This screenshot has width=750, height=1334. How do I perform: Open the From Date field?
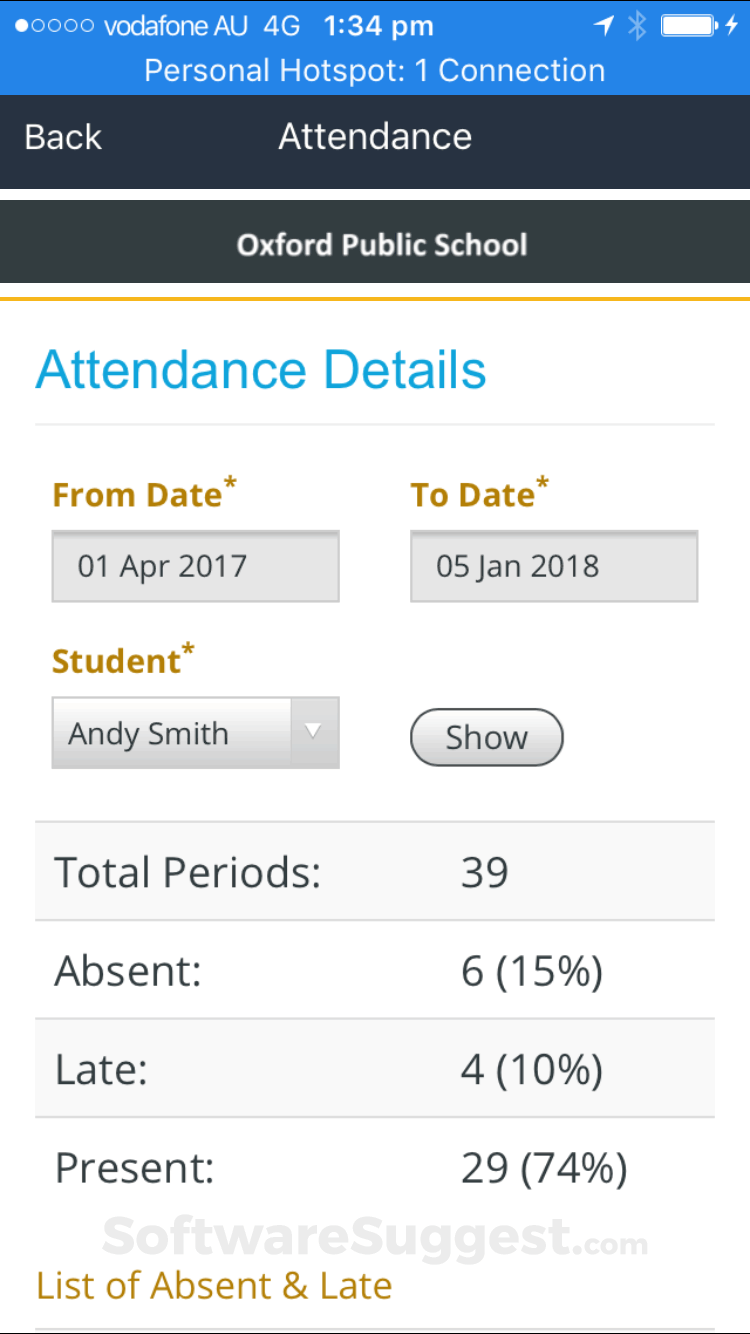click(195, 566)
